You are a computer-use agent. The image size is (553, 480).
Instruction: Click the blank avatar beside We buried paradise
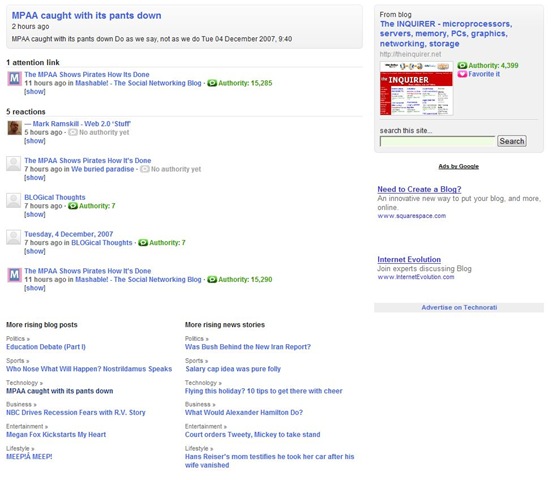13,164
